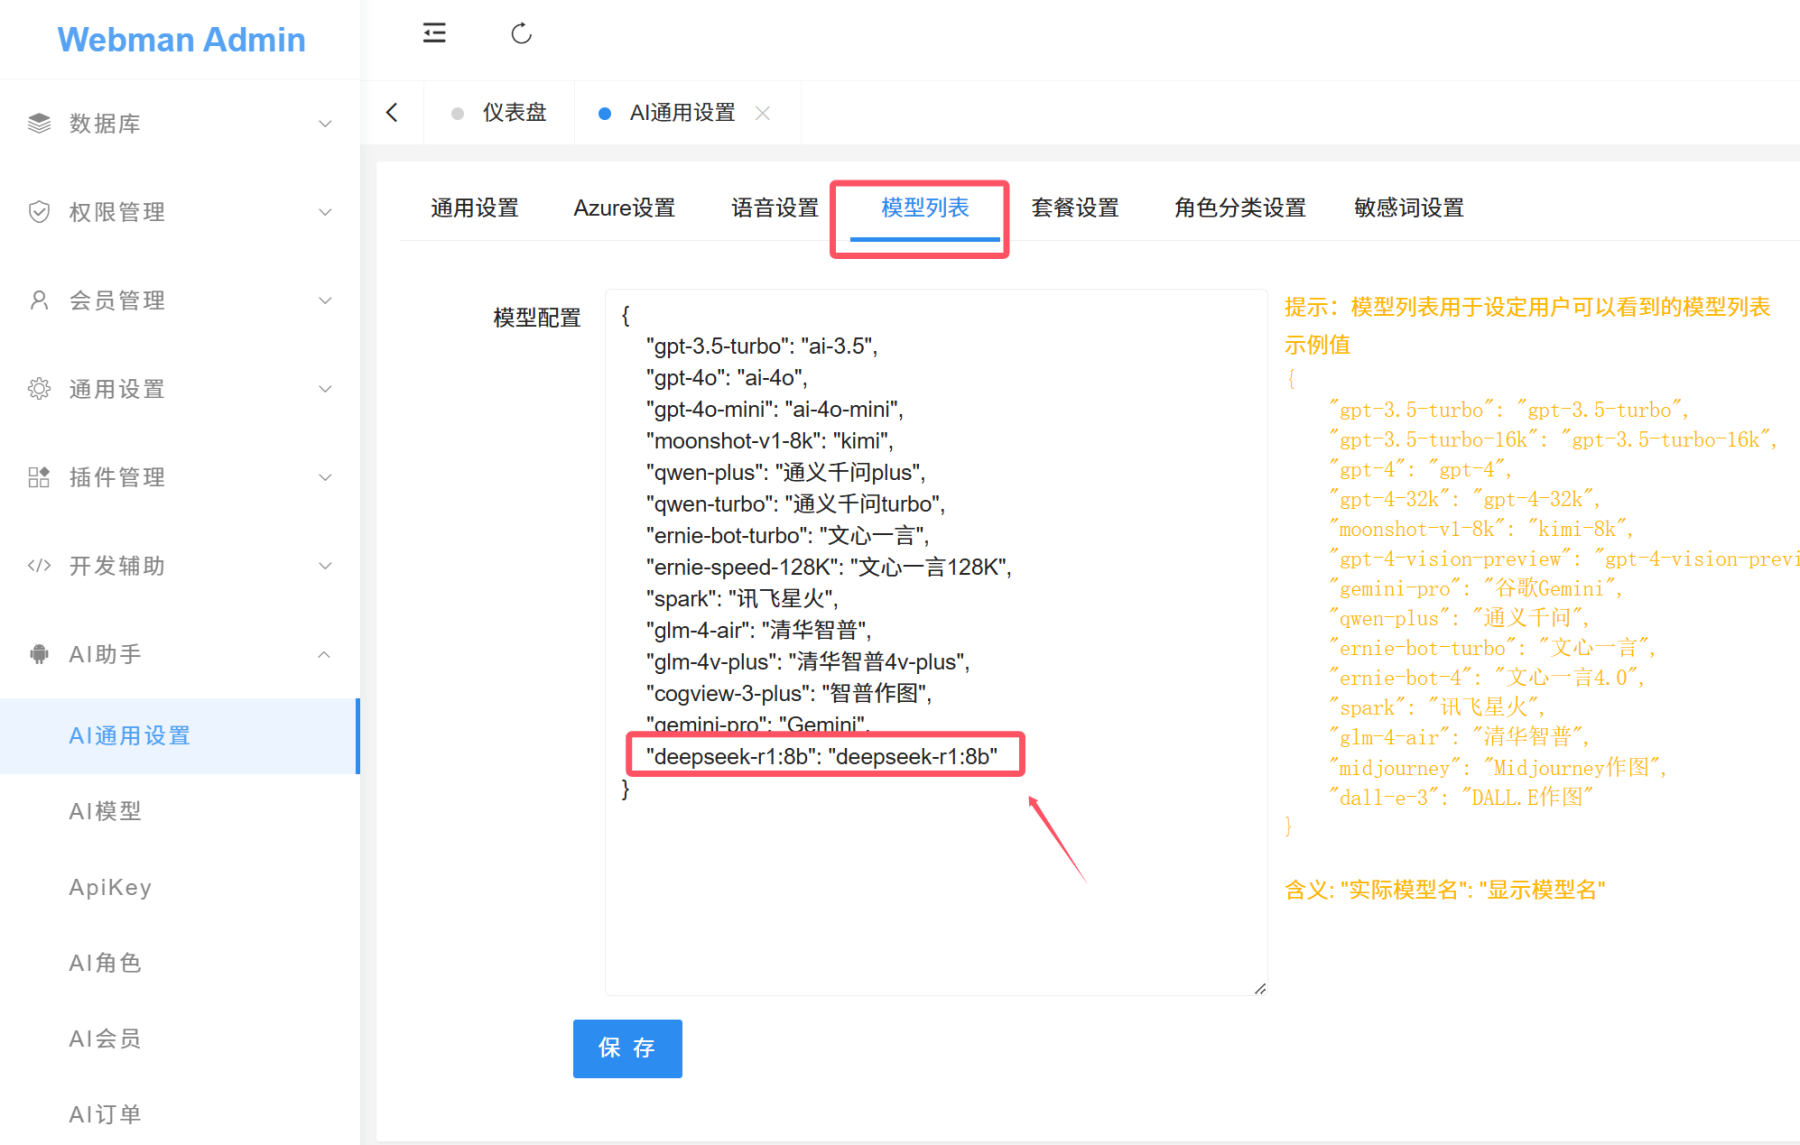
Task: Click the "glm-4v-plus" config line
Action: (x=808, y=662)
